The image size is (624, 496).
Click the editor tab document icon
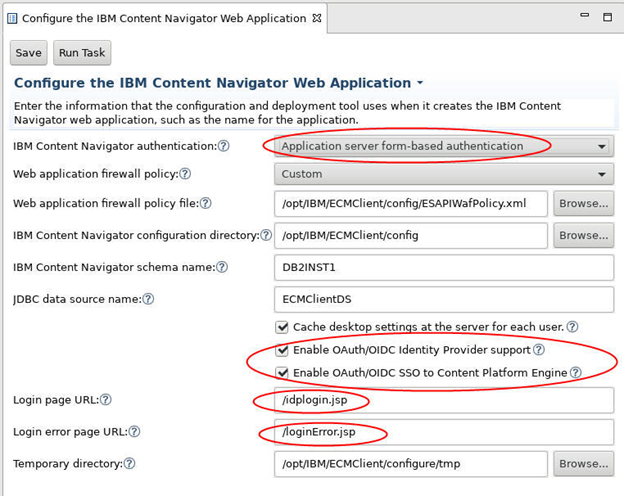point(12,18)
